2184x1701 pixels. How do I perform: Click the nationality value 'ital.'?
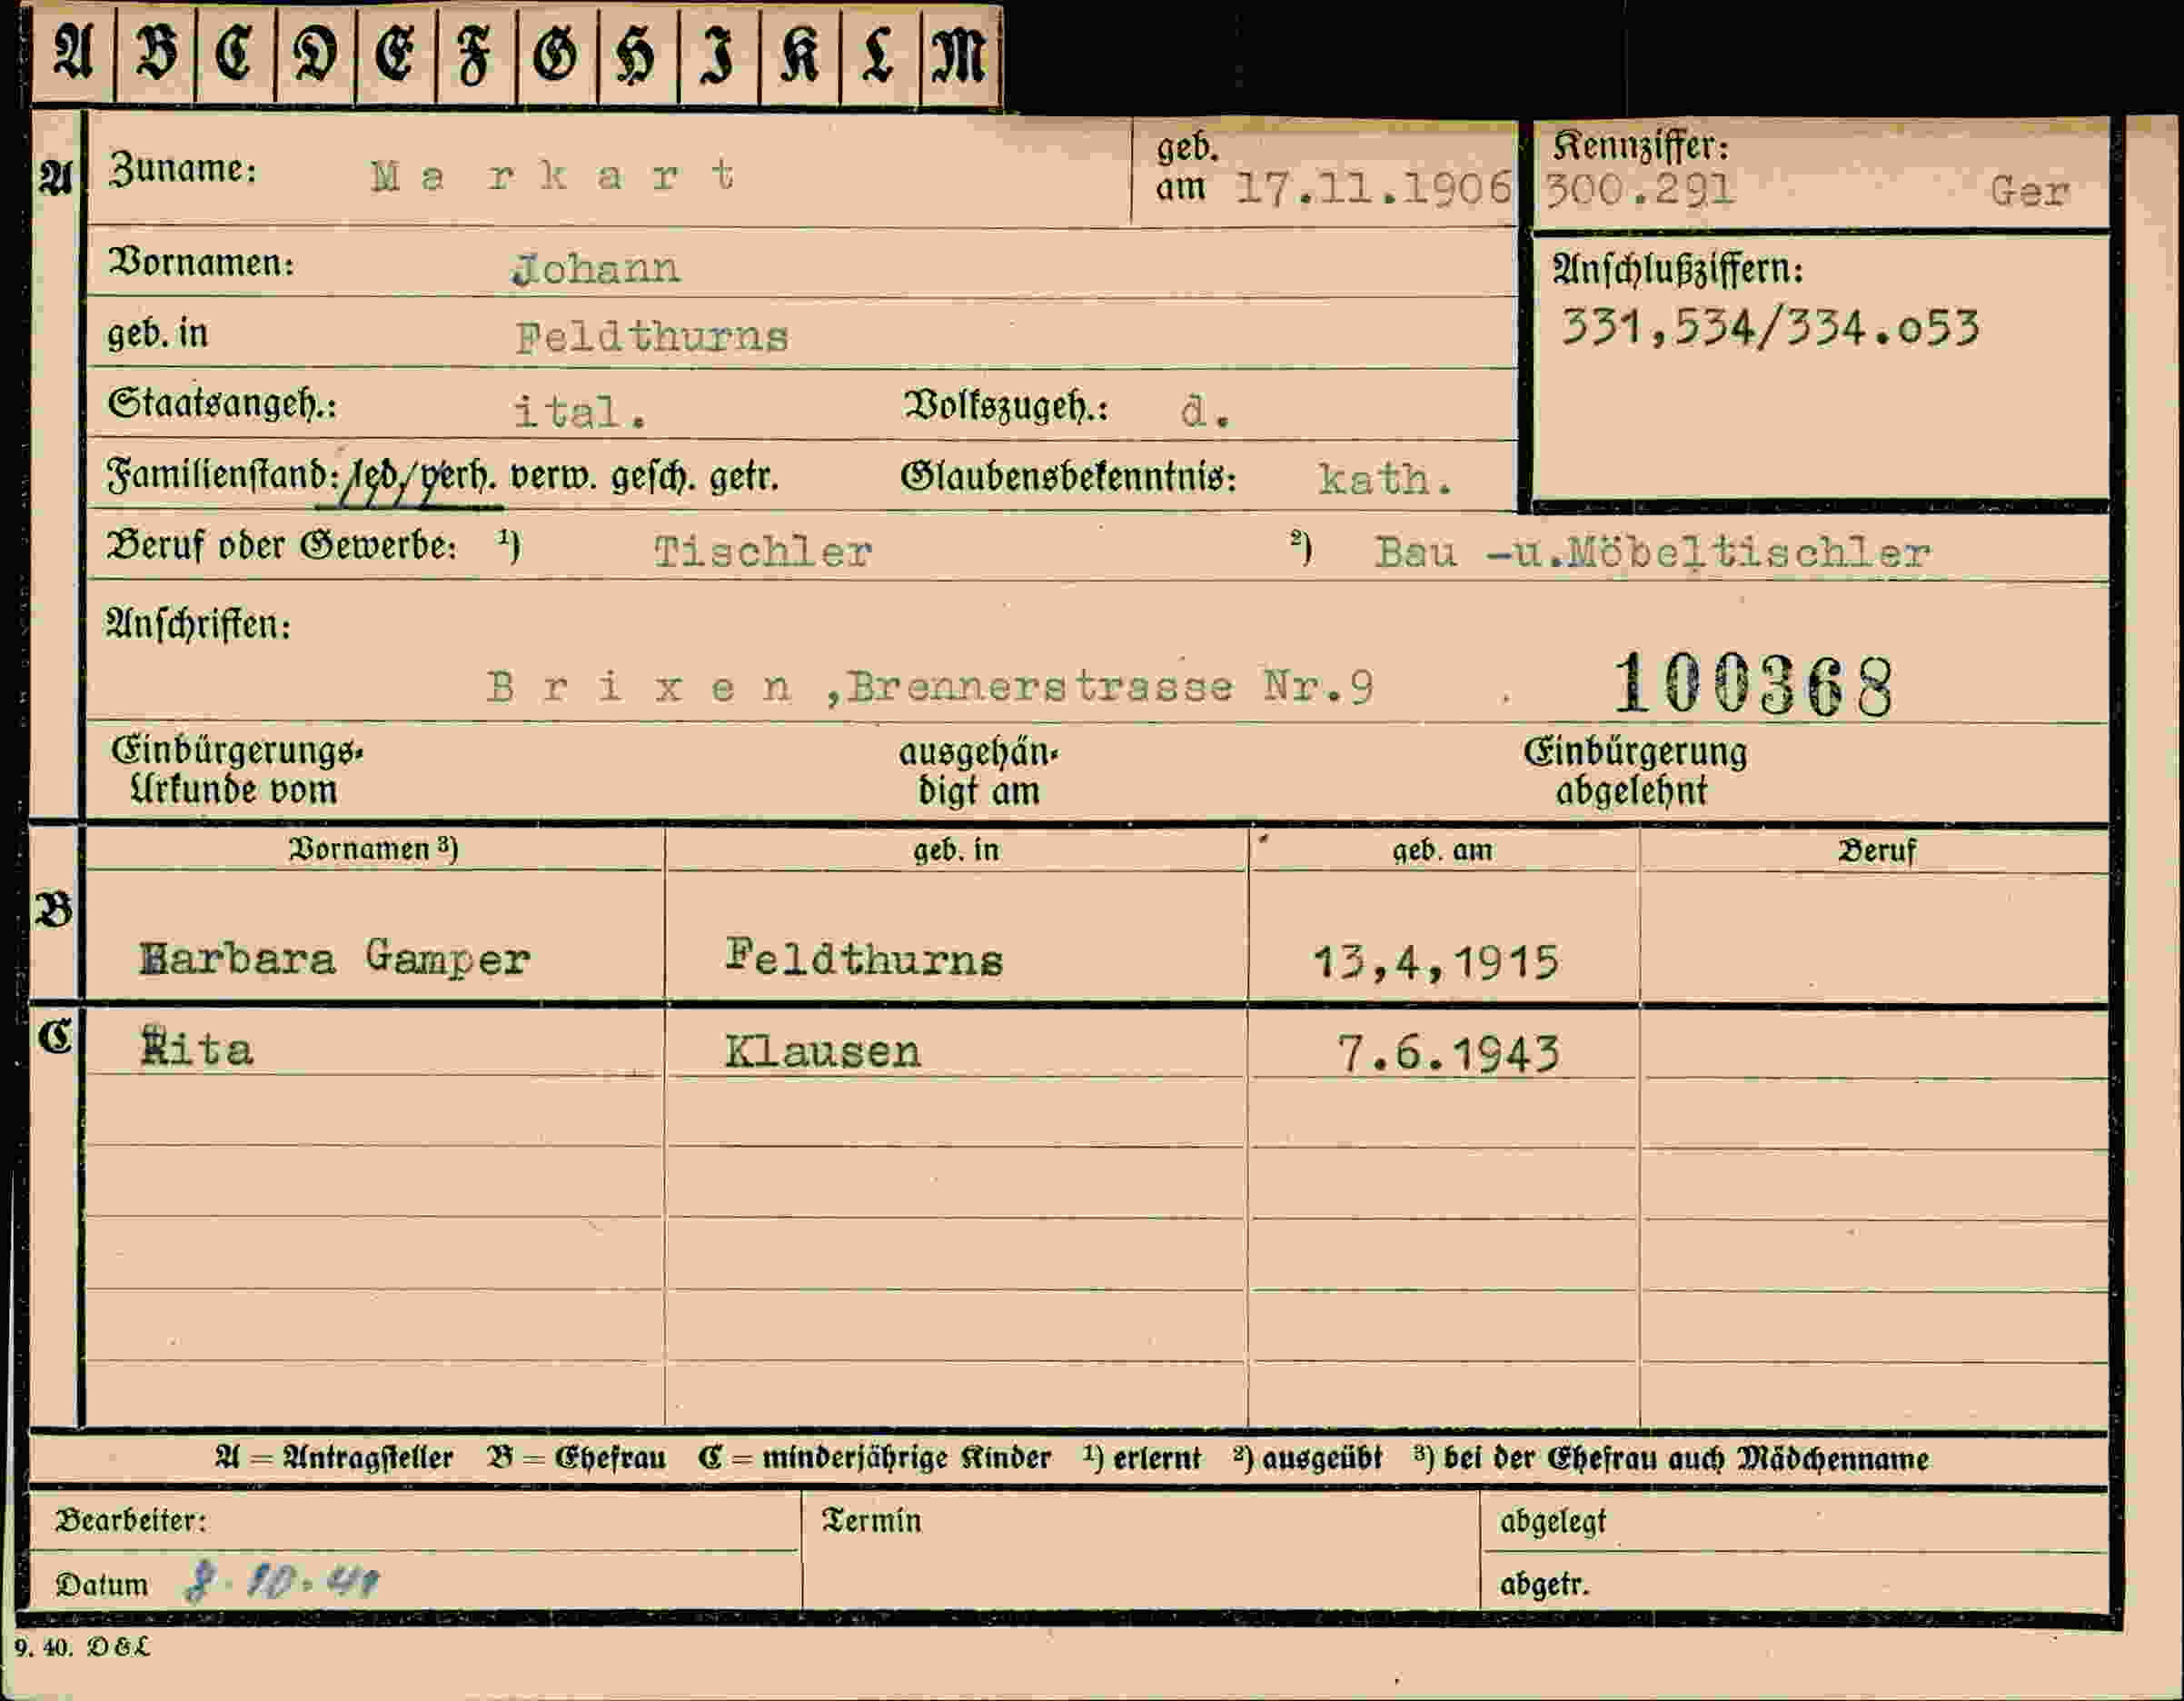tap(580, 412)
